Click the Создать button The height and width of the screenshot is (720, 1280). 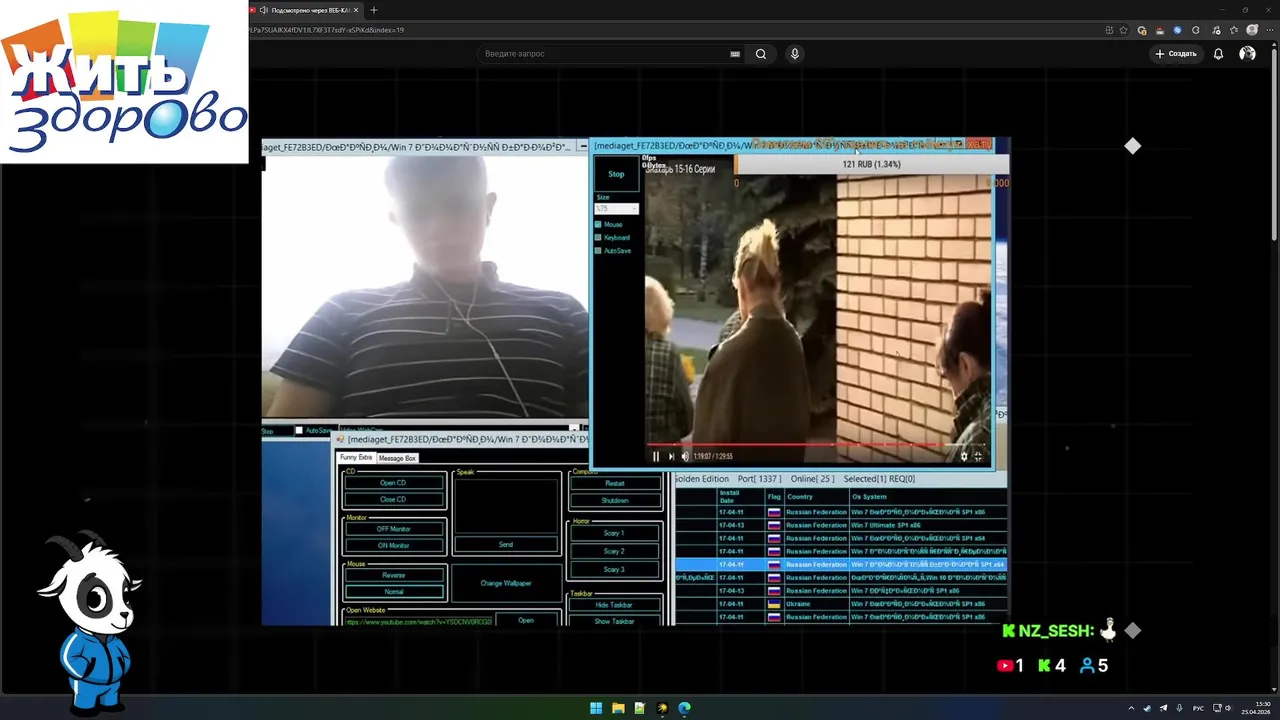[1176, 54]
